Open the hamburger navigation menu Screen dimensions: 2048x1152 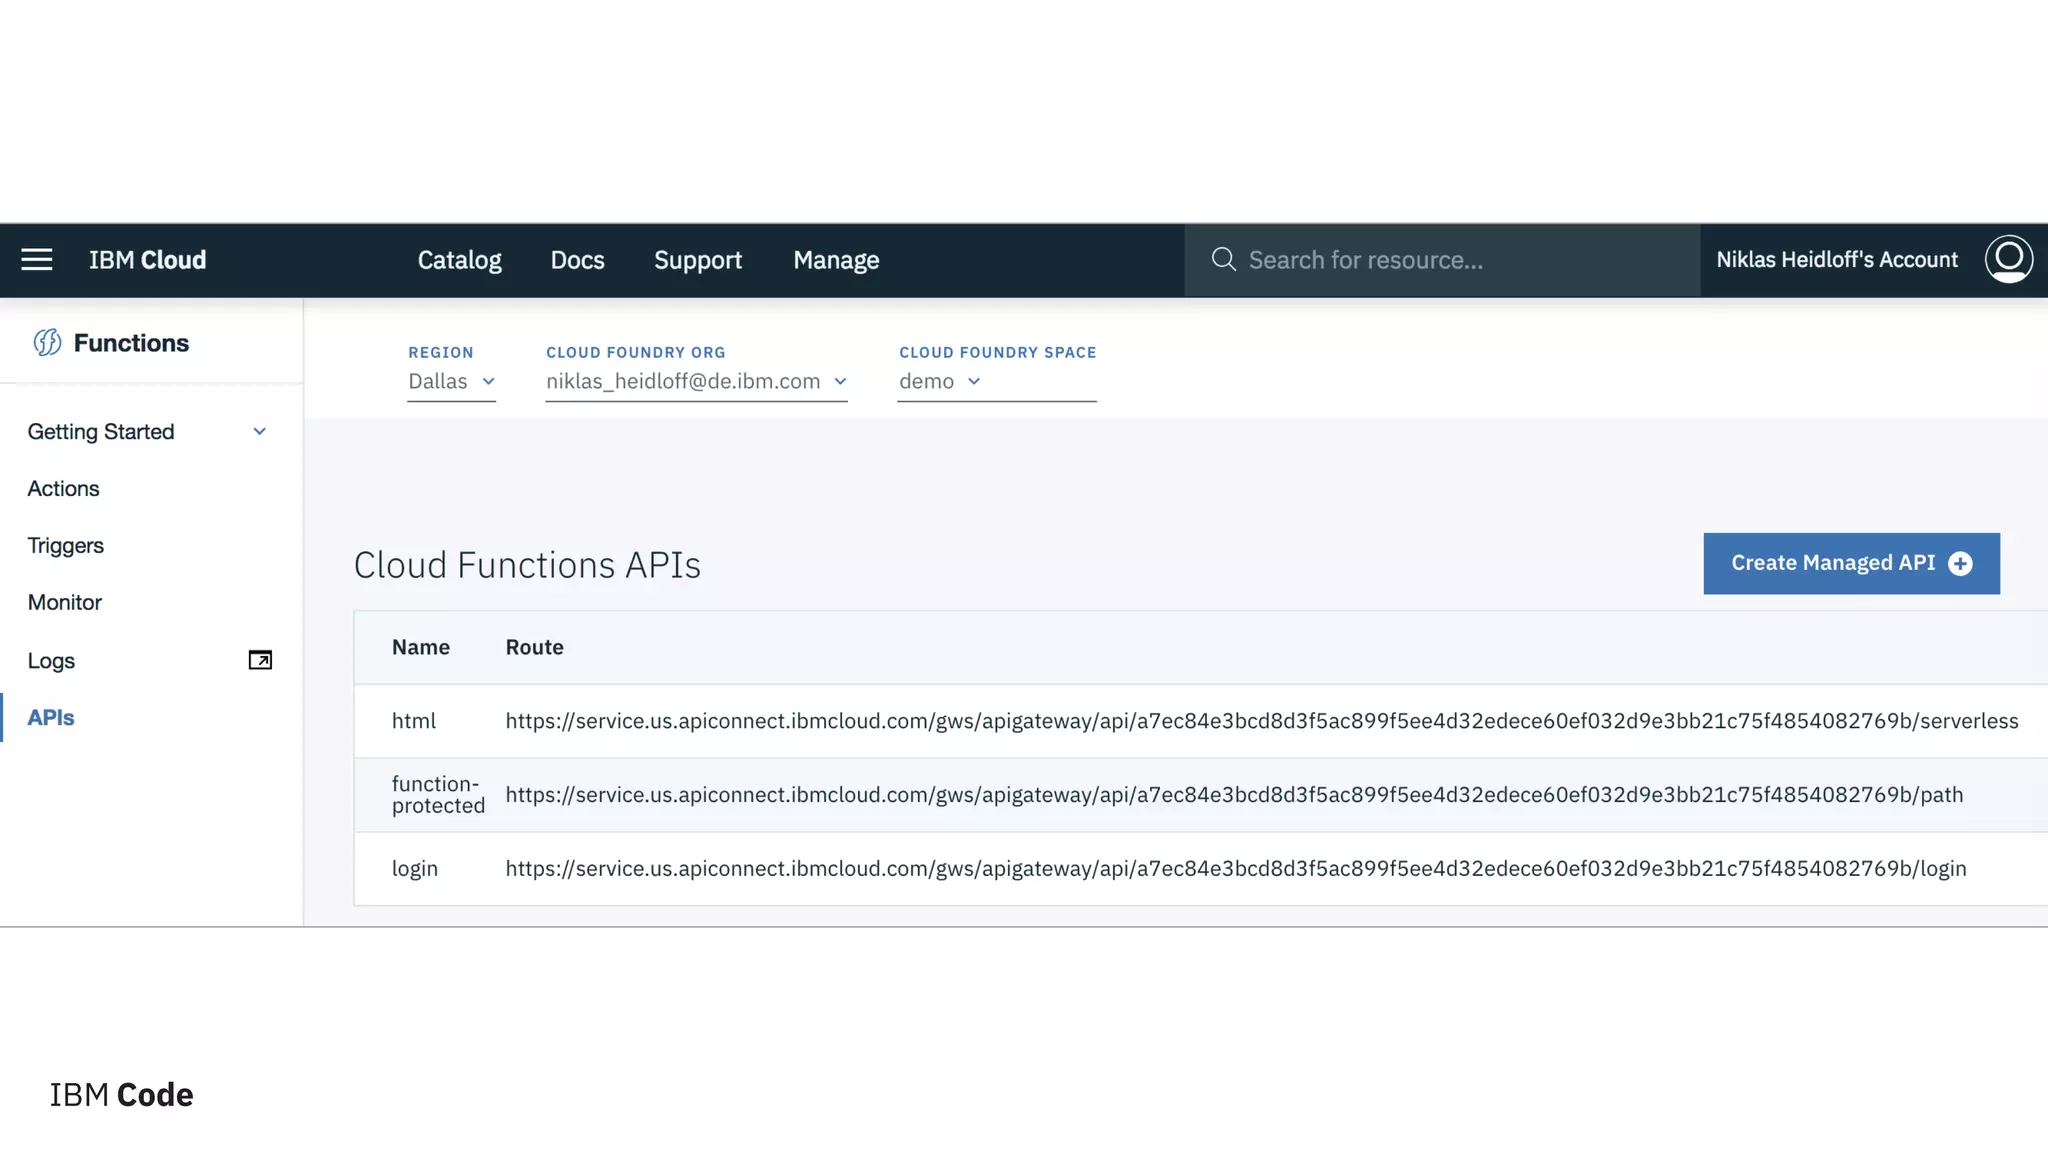coord(37,260)
